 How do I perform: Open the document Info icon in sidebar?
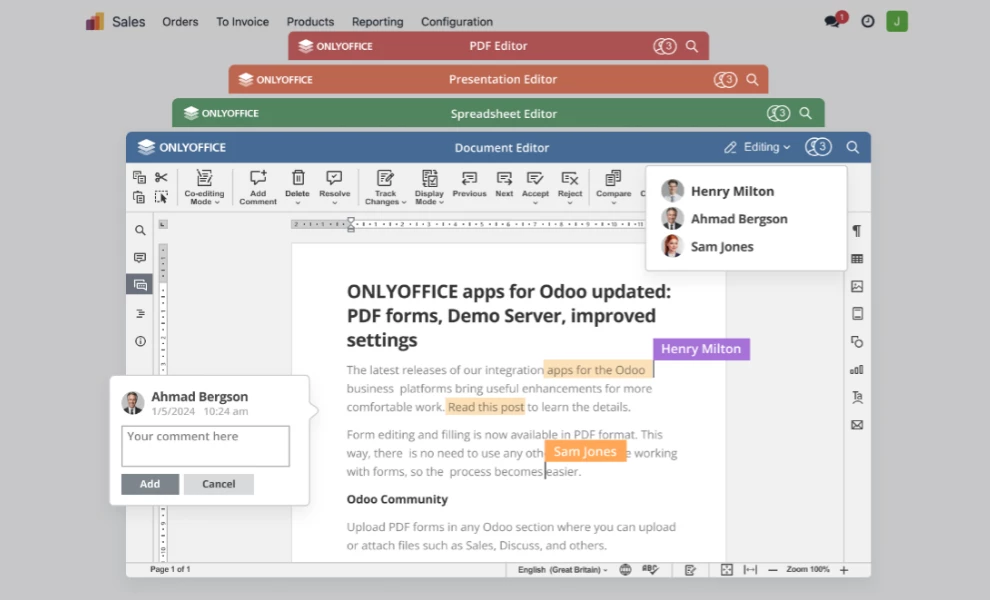point(140,341)
